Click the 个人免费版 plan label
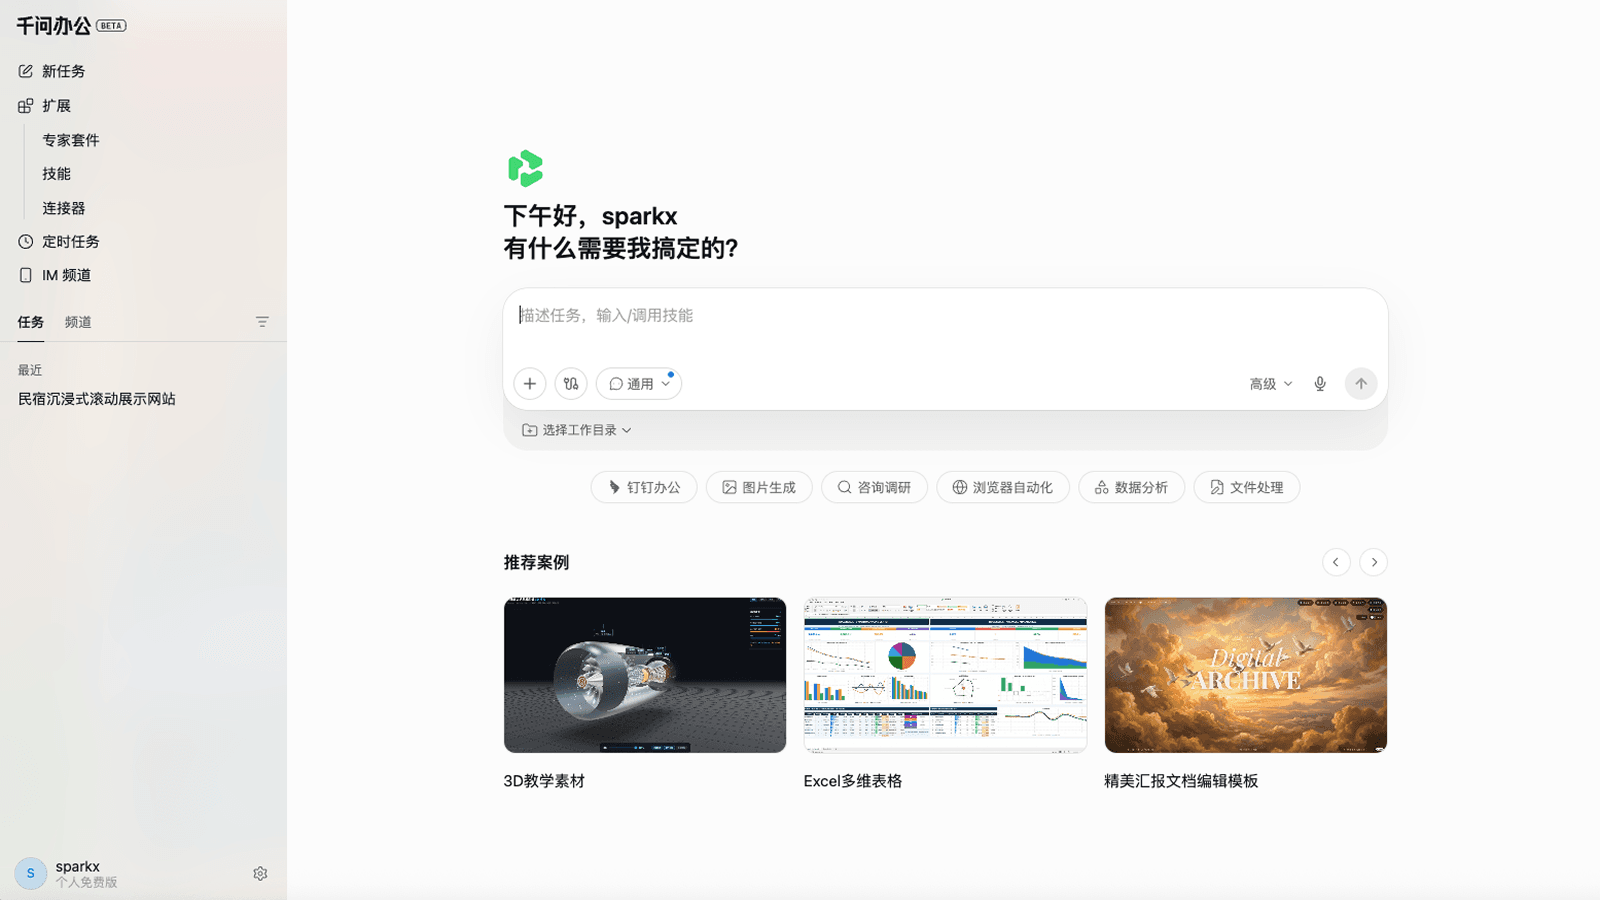Viewport: 1600px width, 900px height. (x=86, y=882)
